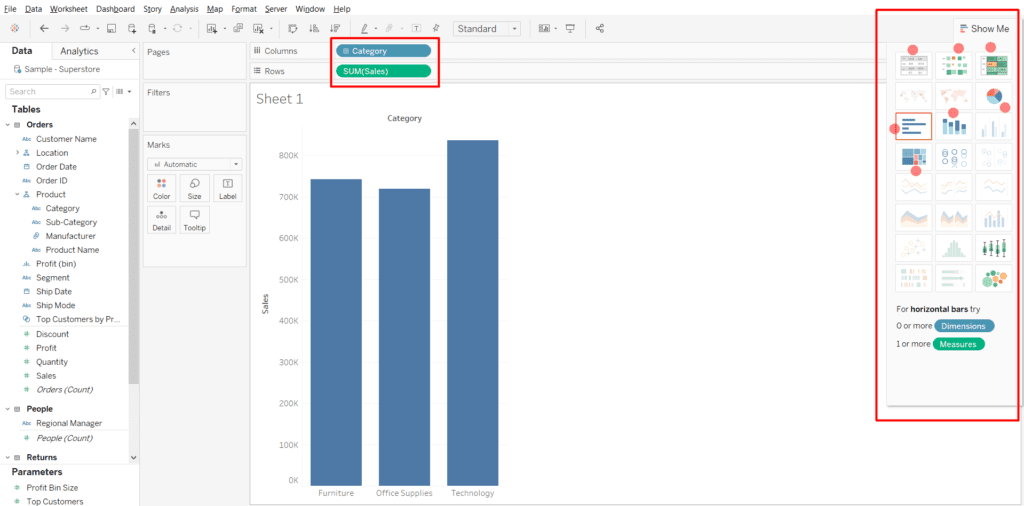Switch to the Data tab
Viewport: 1024px width, 506px height.
click(22, 51)
